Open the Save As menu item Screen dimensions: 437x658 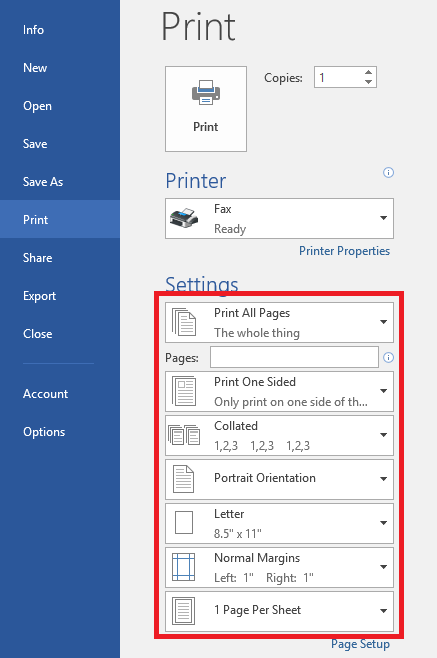pos(43,182)
